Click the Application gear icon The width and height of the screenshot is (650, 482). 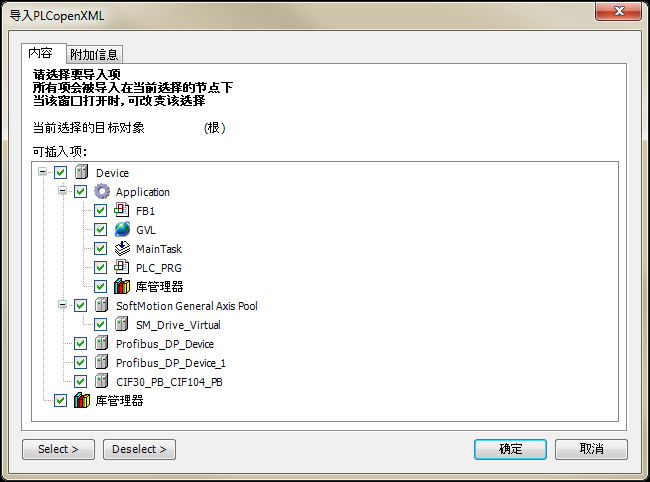pyautogui.click(x=102, y=191)
